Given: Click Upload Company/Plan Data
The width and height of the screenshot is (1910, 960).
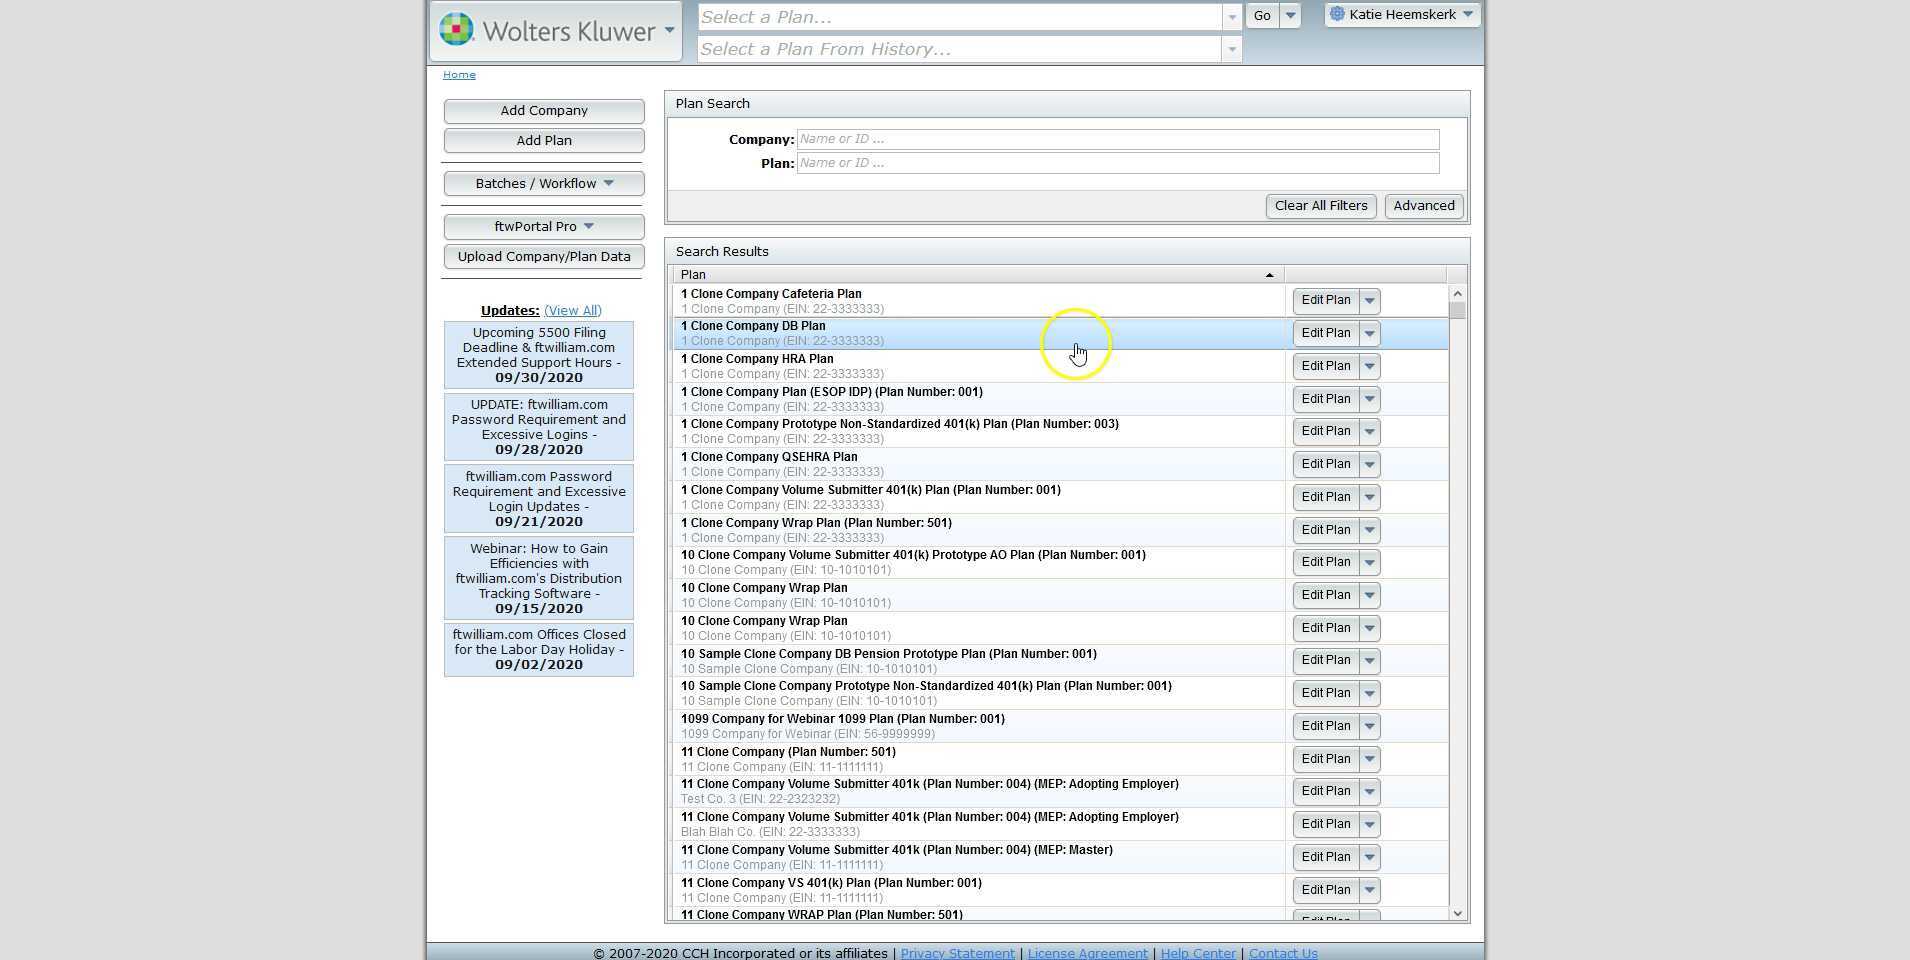Looking at the screenshot, I should tap(543, 256).
